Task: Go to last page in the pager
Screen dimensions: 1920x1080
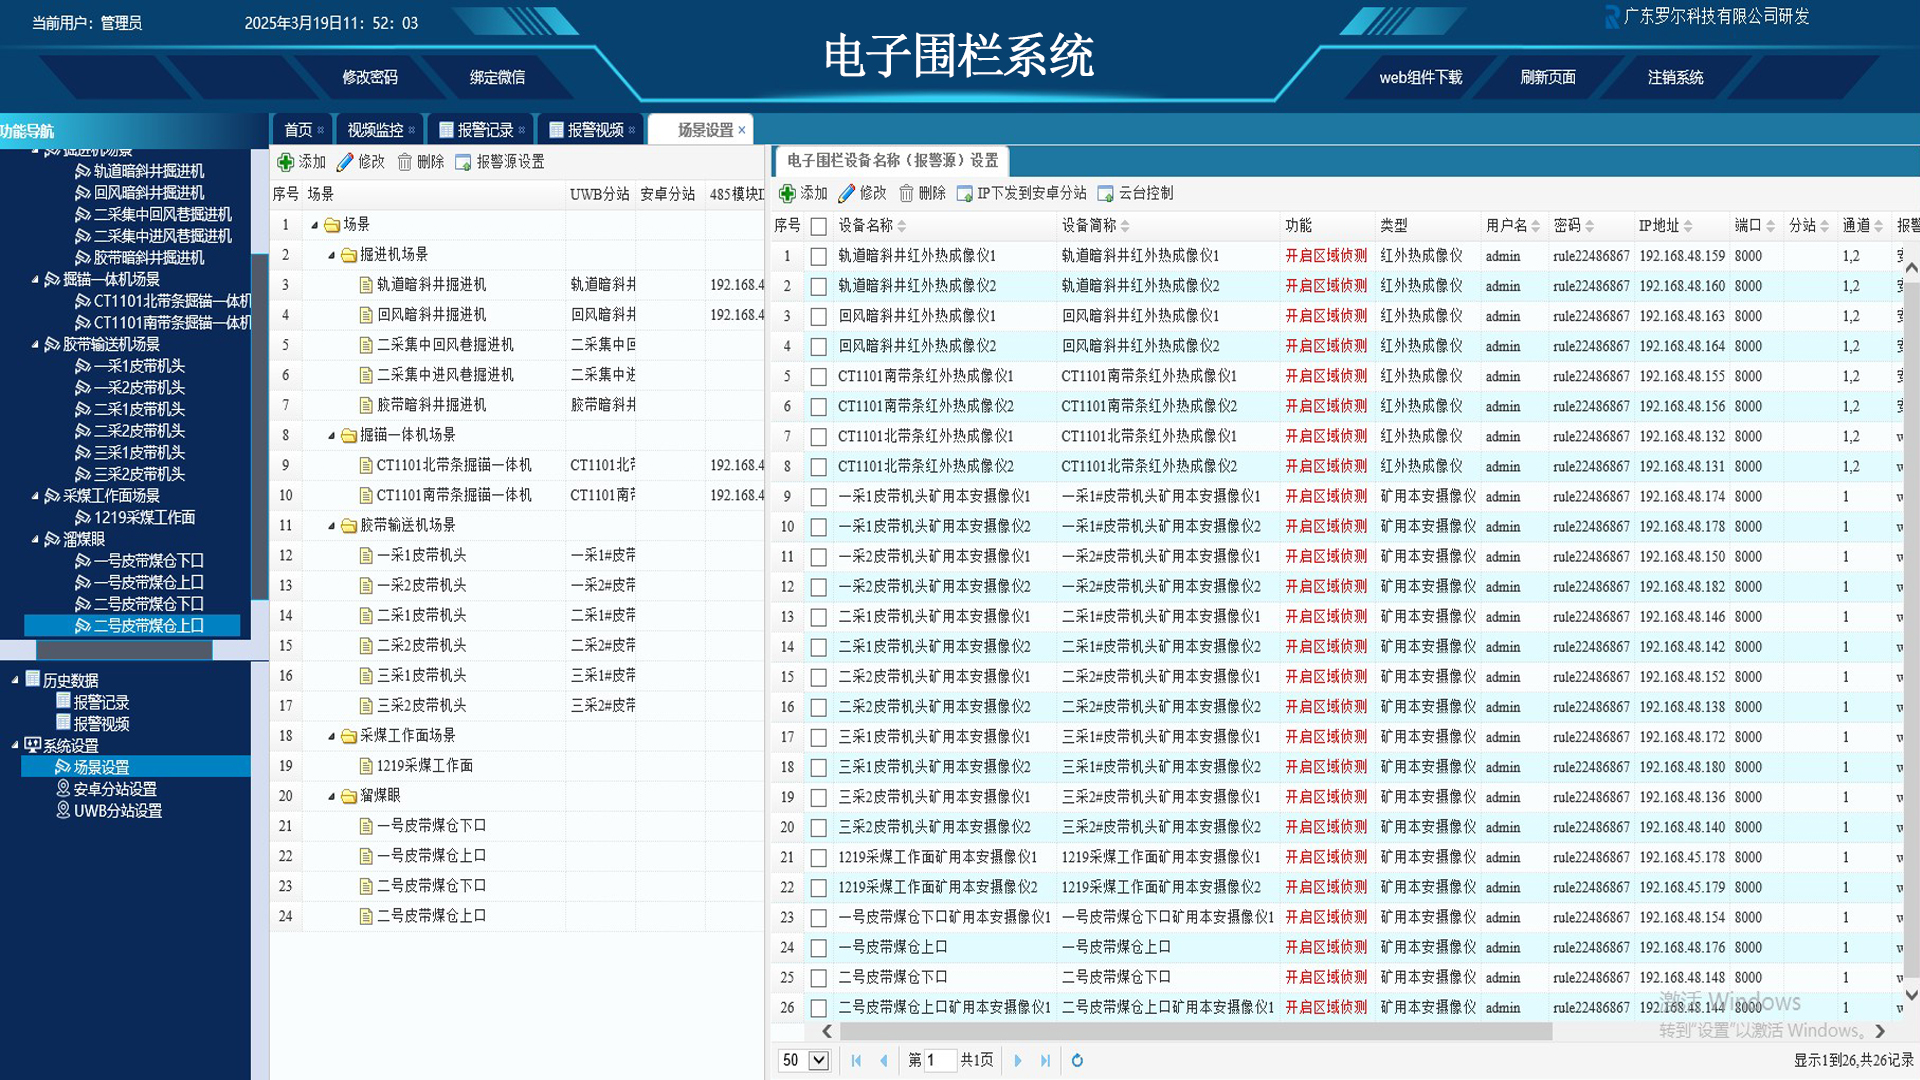Action: coord(1046,1060)
